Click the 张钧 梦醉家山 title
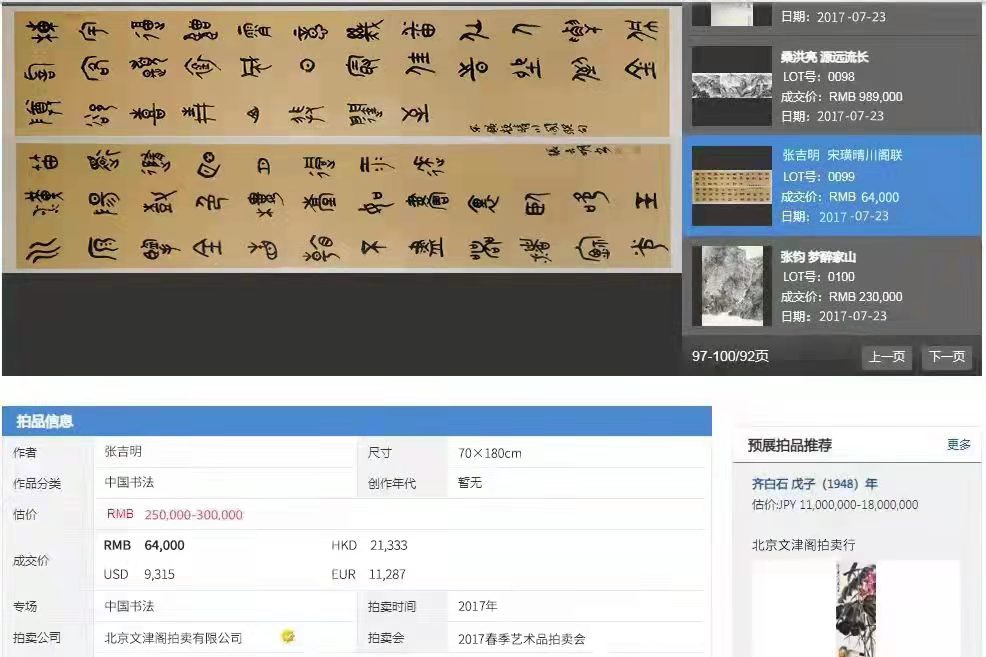986x657 pixels. click(818, 257)
